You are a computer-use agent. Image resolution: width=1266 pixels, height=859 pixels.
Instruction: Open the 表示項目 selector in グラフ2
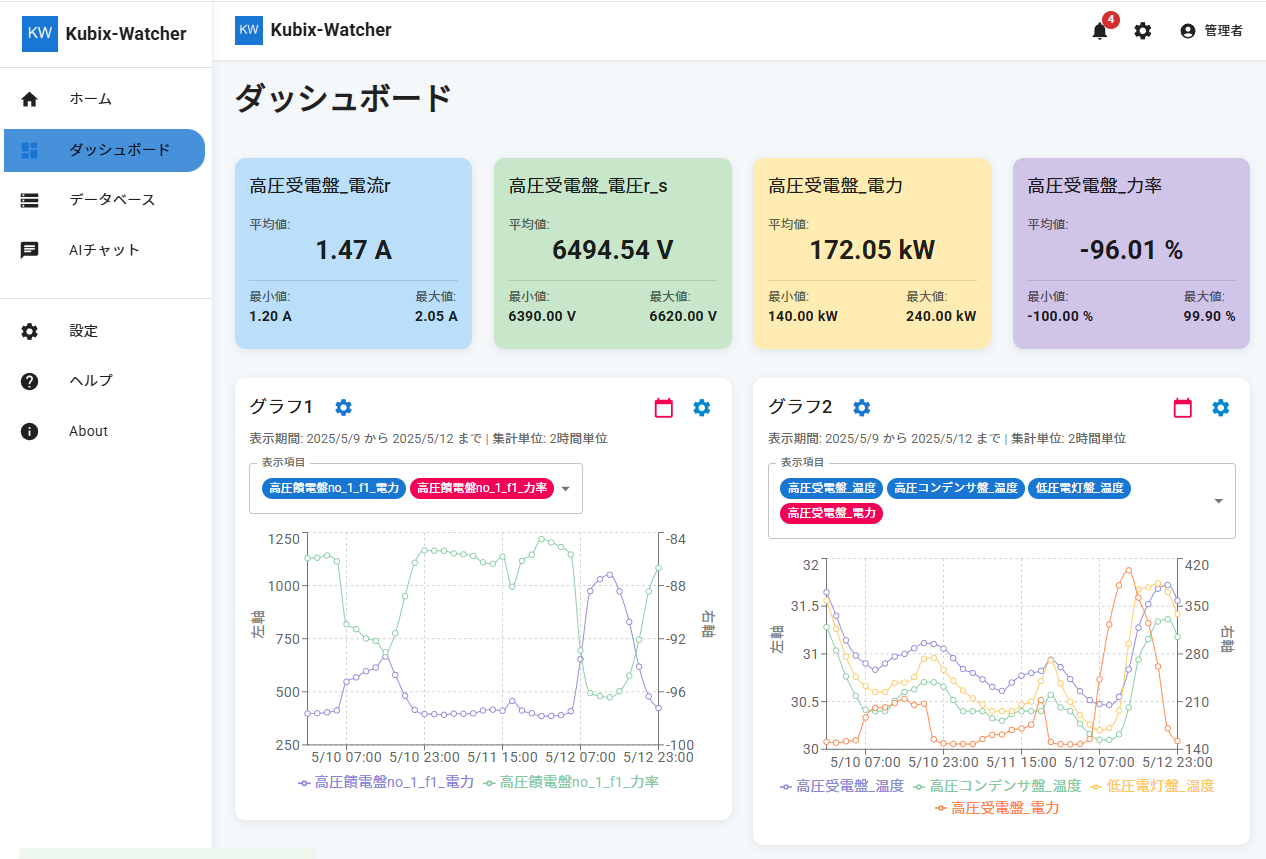(1218, 501)
